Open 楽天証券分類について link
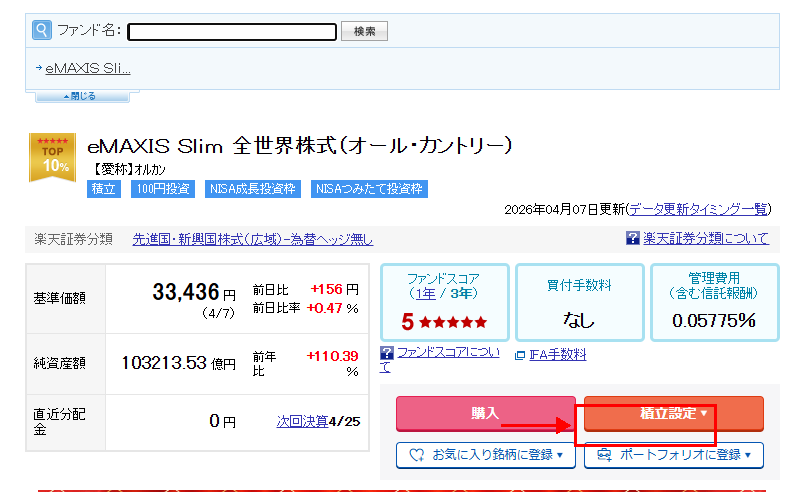795x492 pixels. coord(706,238)
